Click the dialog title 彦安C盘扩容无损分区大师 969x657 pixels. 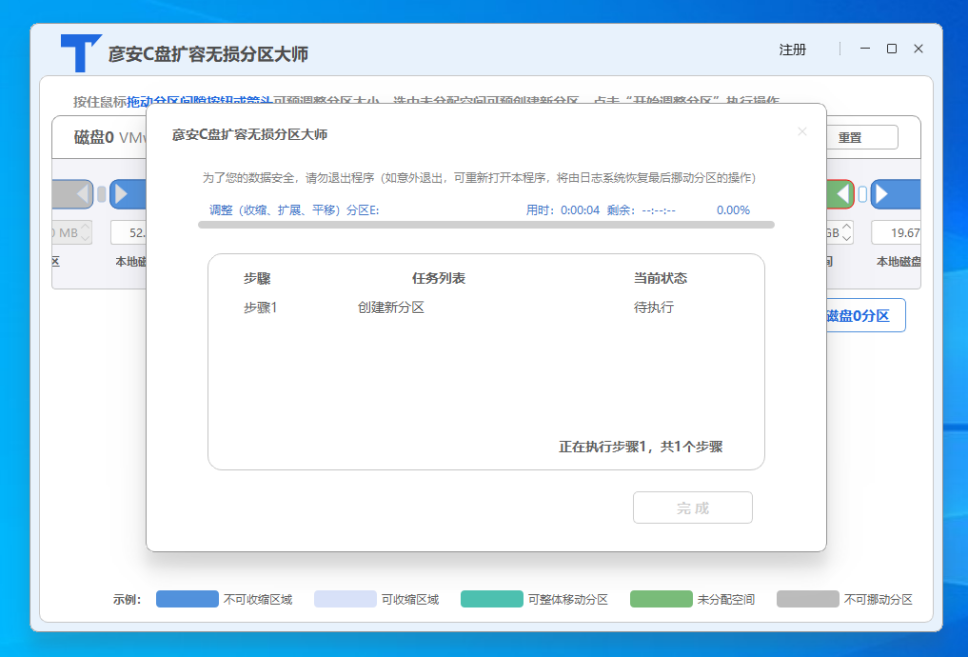(250, 134)
